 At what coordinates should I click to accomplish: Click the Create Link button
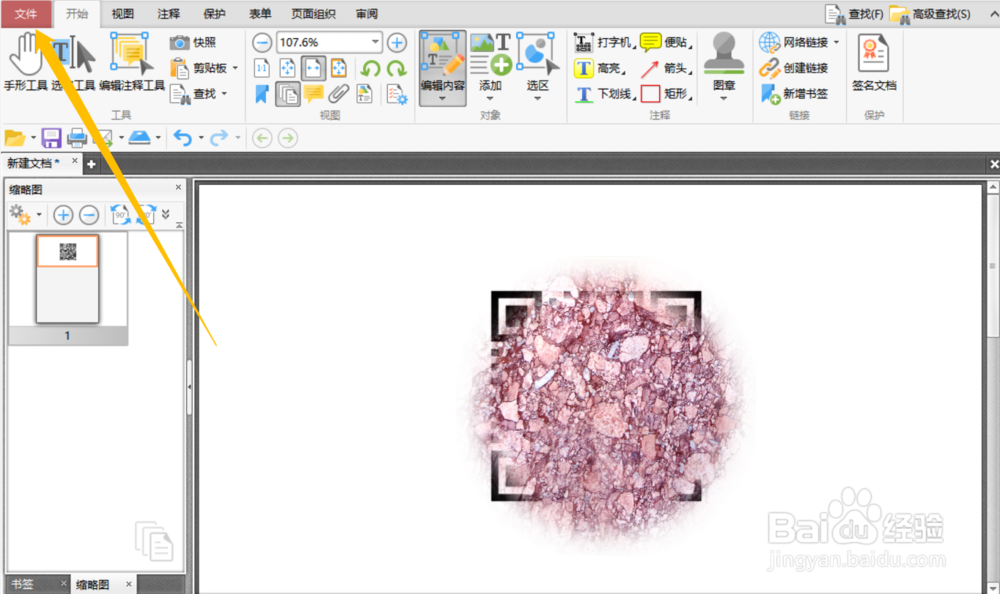point(794,68)
